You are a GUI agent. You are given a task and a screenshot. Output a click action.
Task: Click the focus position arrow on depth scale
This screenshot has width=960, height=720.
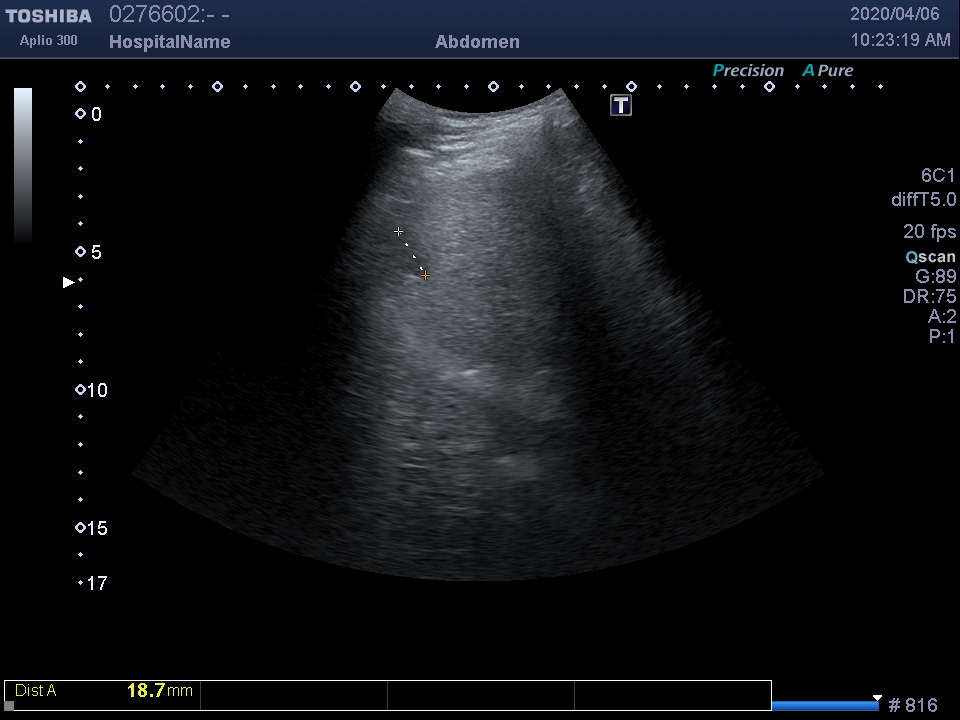68,282
